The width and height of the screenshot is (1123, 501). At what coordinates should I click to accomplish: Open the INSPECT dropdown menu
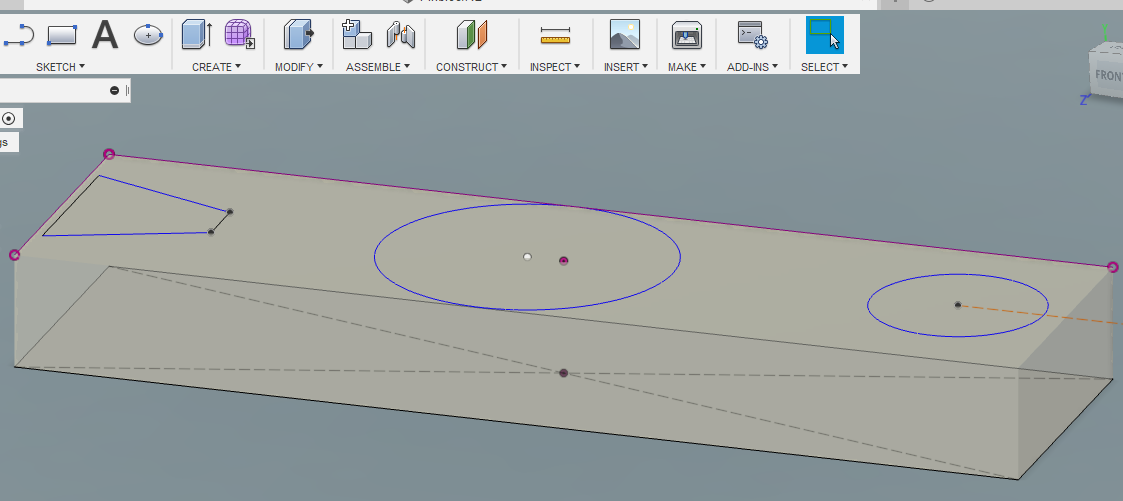[x=555, y=67]
